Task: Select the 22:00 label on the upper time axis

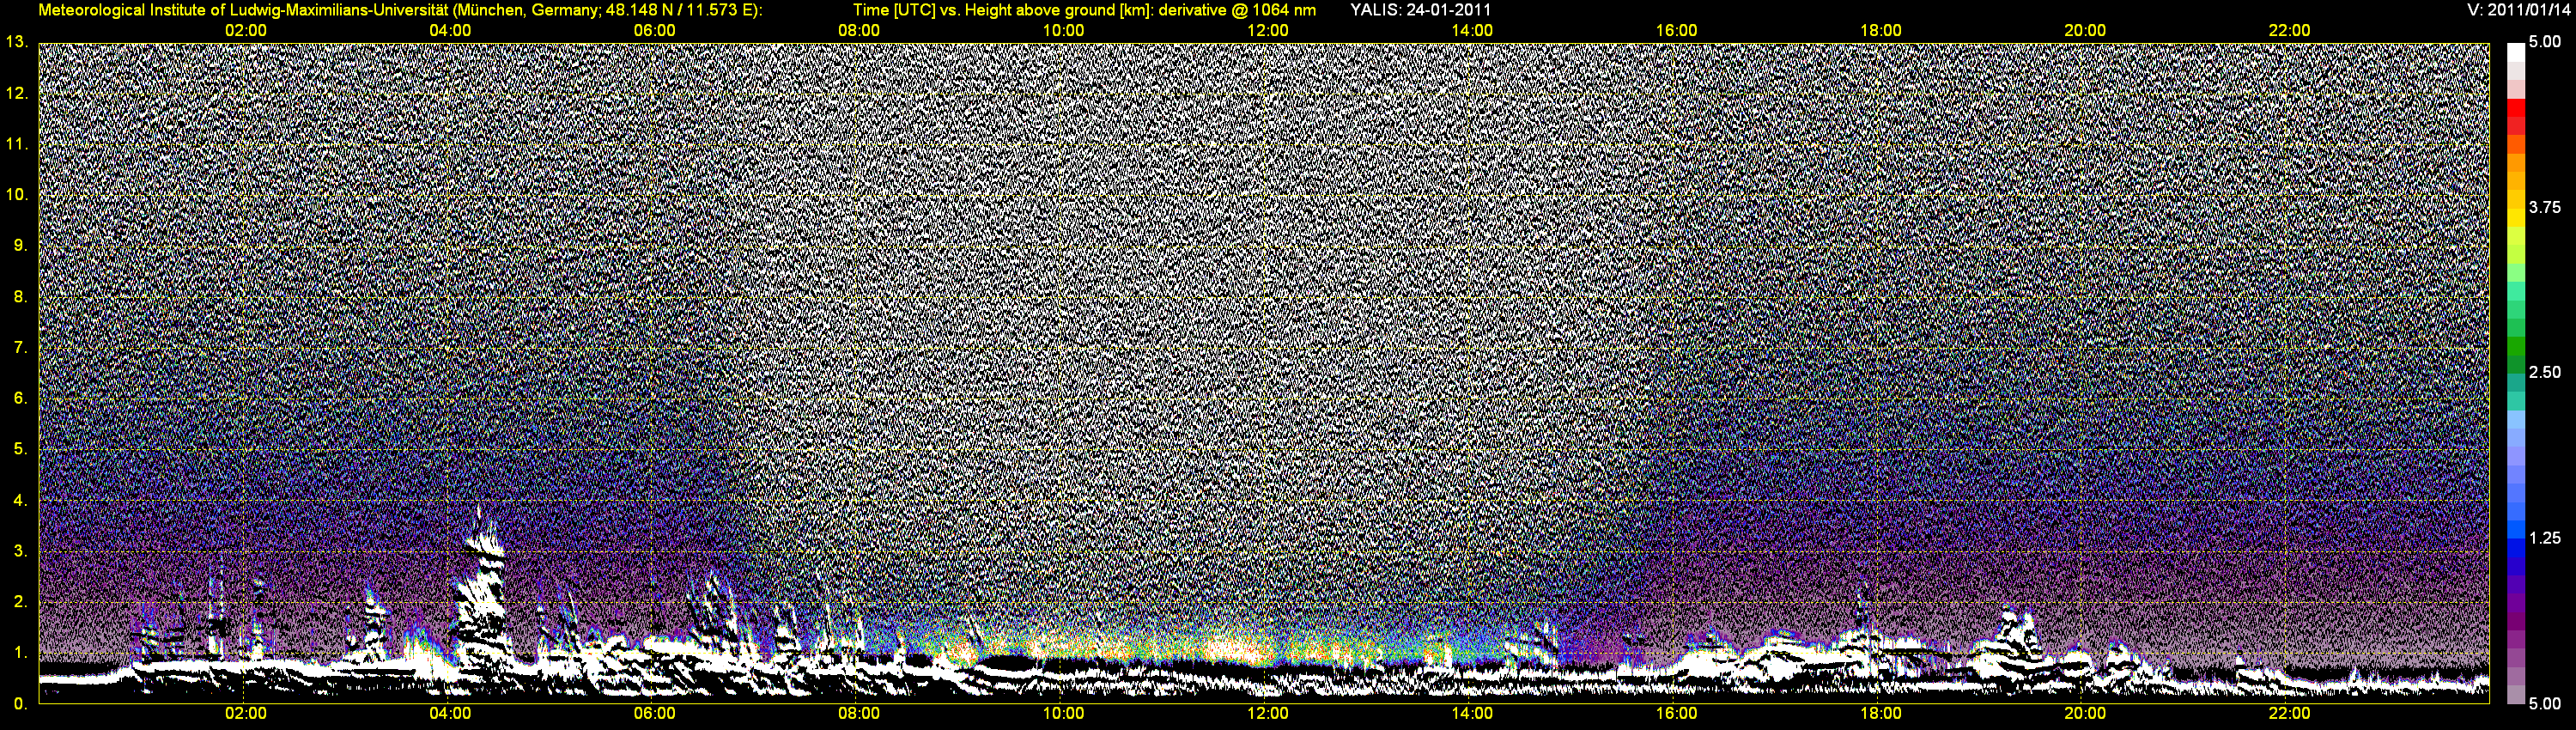Action: (2289, 31)
